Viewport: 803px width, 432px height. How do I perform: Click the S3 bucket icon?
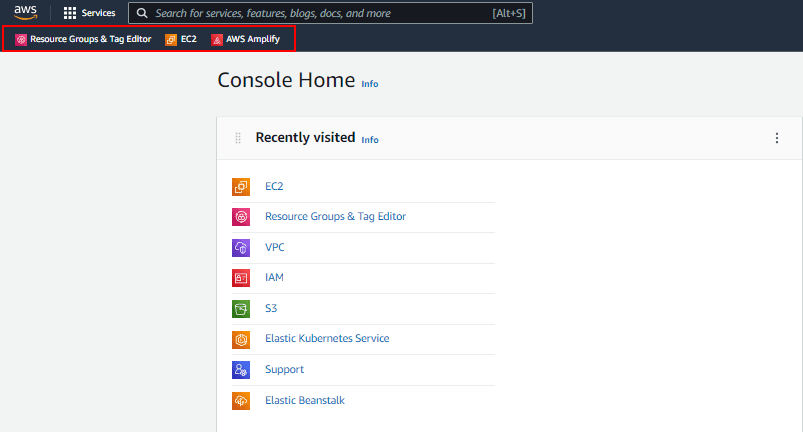241,309
